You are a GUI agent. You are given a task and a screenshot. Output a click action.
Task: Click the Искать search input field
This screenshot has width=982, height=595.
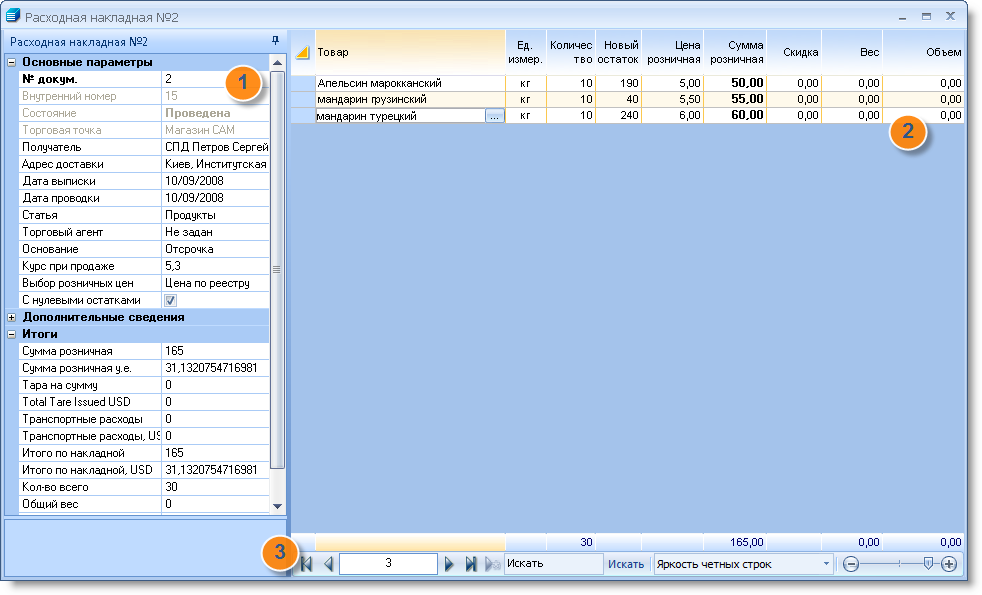[554, 564]
